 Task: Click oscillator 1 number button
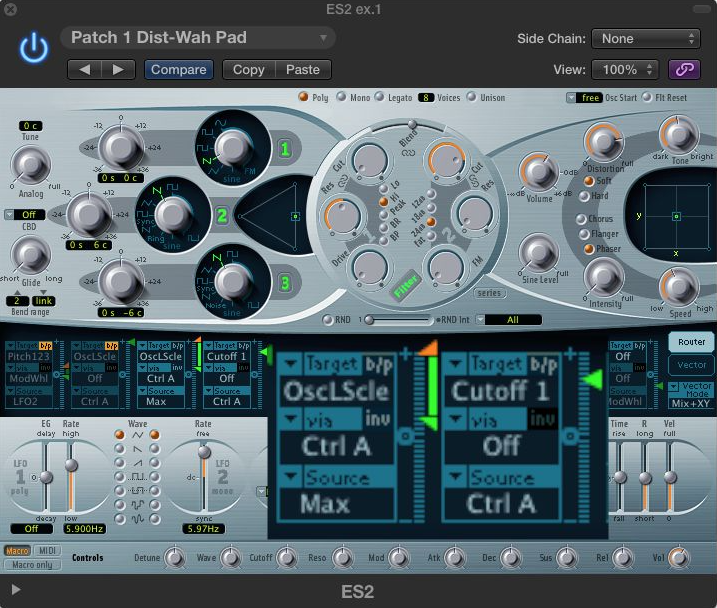[x=285, y=149]
